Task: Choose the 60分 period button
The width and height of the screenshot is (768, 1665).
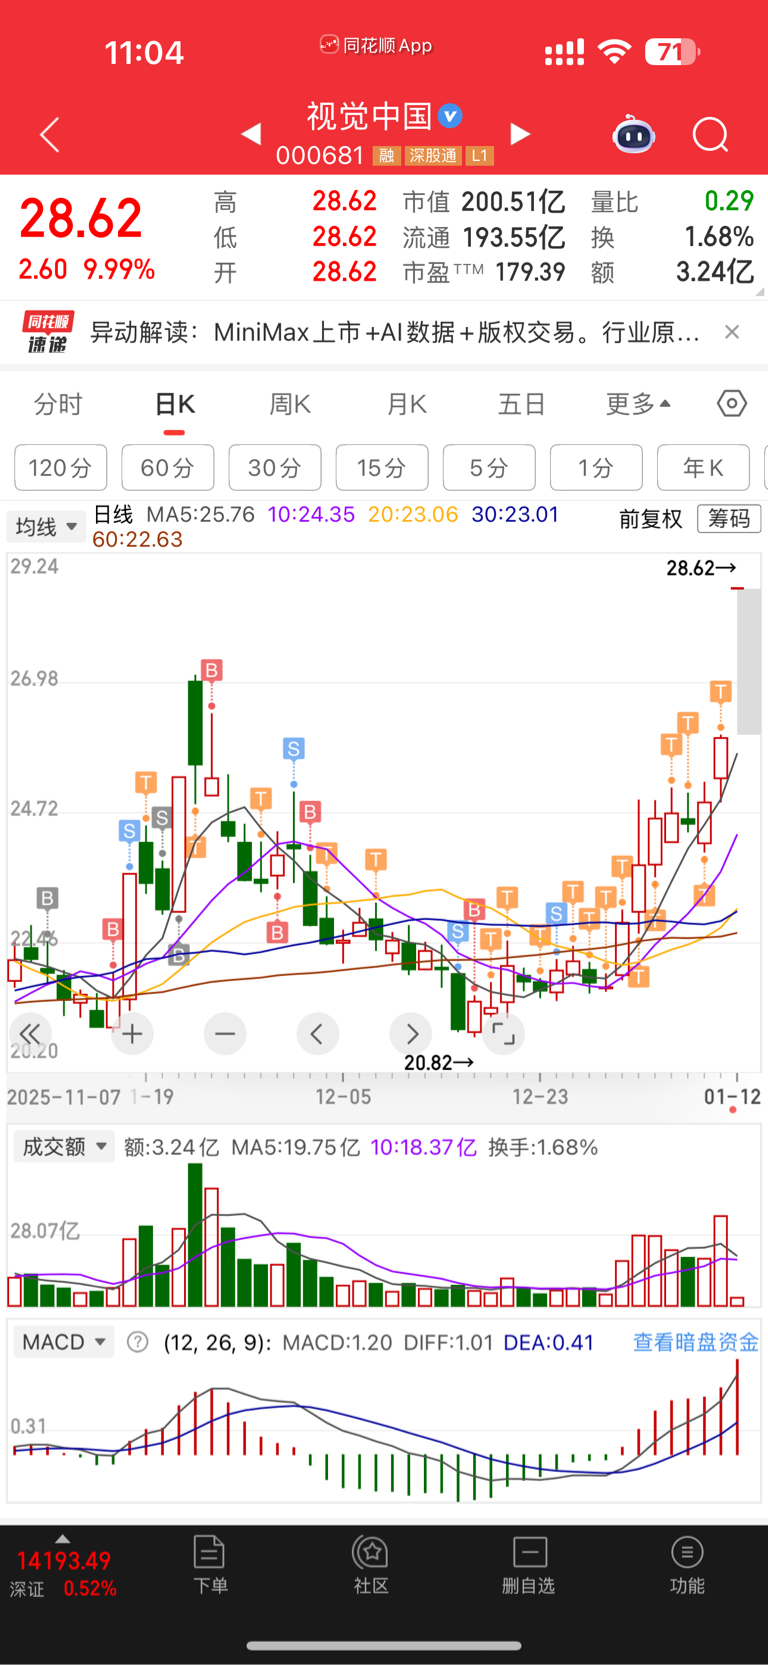Action: (x=167, y=468)
